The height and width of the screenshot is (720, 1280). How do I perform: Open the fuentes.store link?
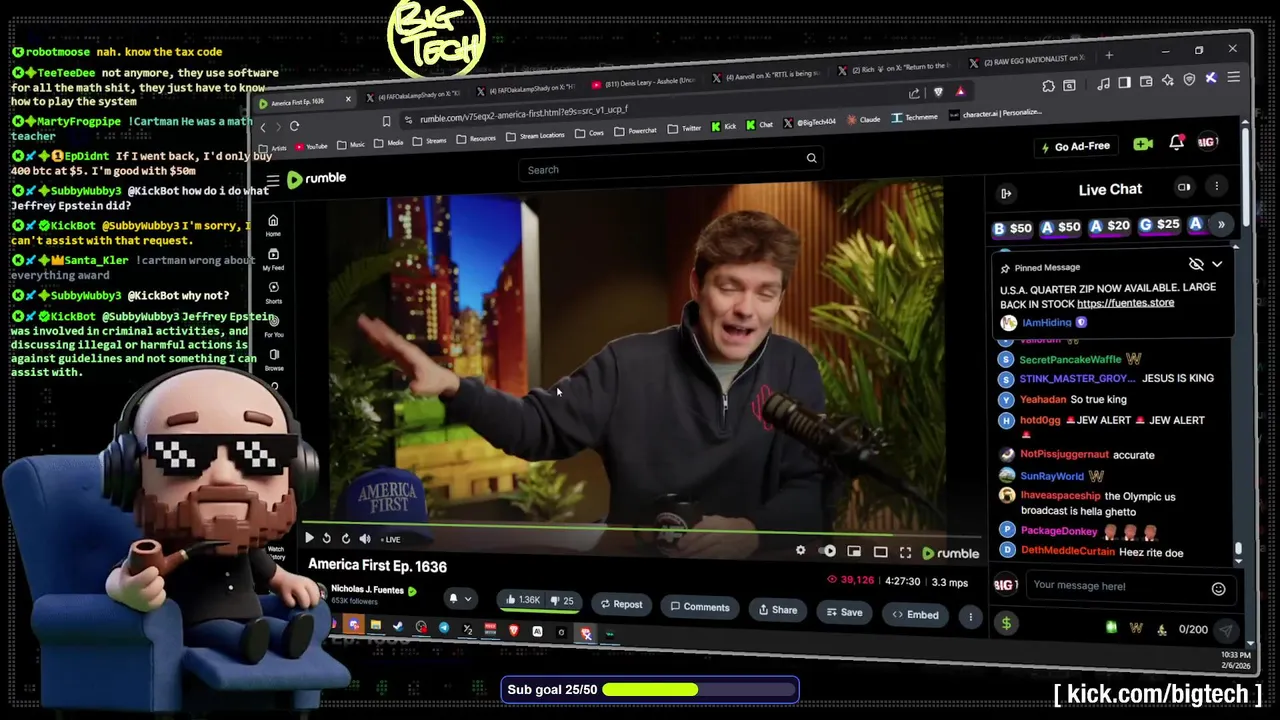coord(1125,303)
